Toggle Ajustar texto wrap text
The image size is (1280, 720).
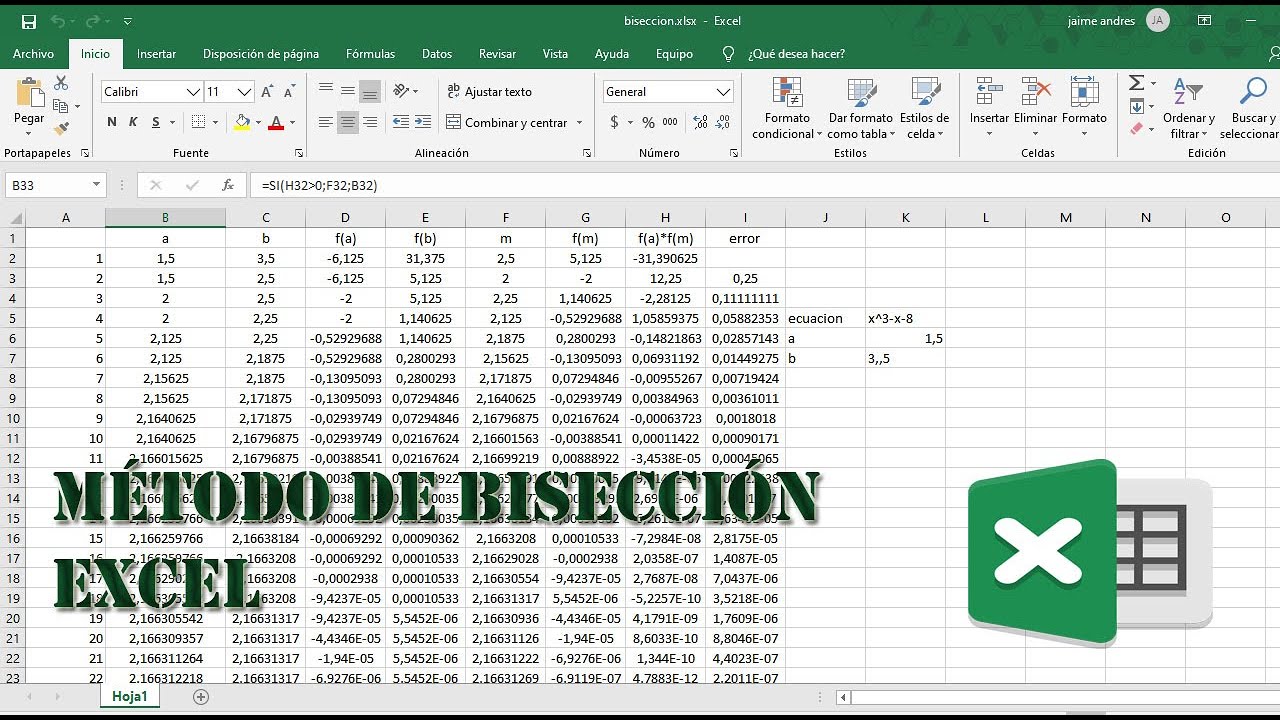click(x=489, y=91)
